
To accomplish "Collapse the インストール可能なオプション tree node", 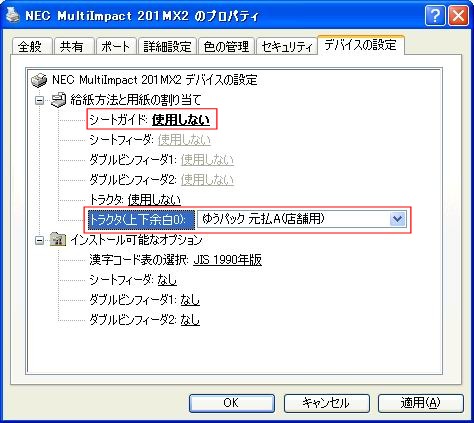I will 40,240.
